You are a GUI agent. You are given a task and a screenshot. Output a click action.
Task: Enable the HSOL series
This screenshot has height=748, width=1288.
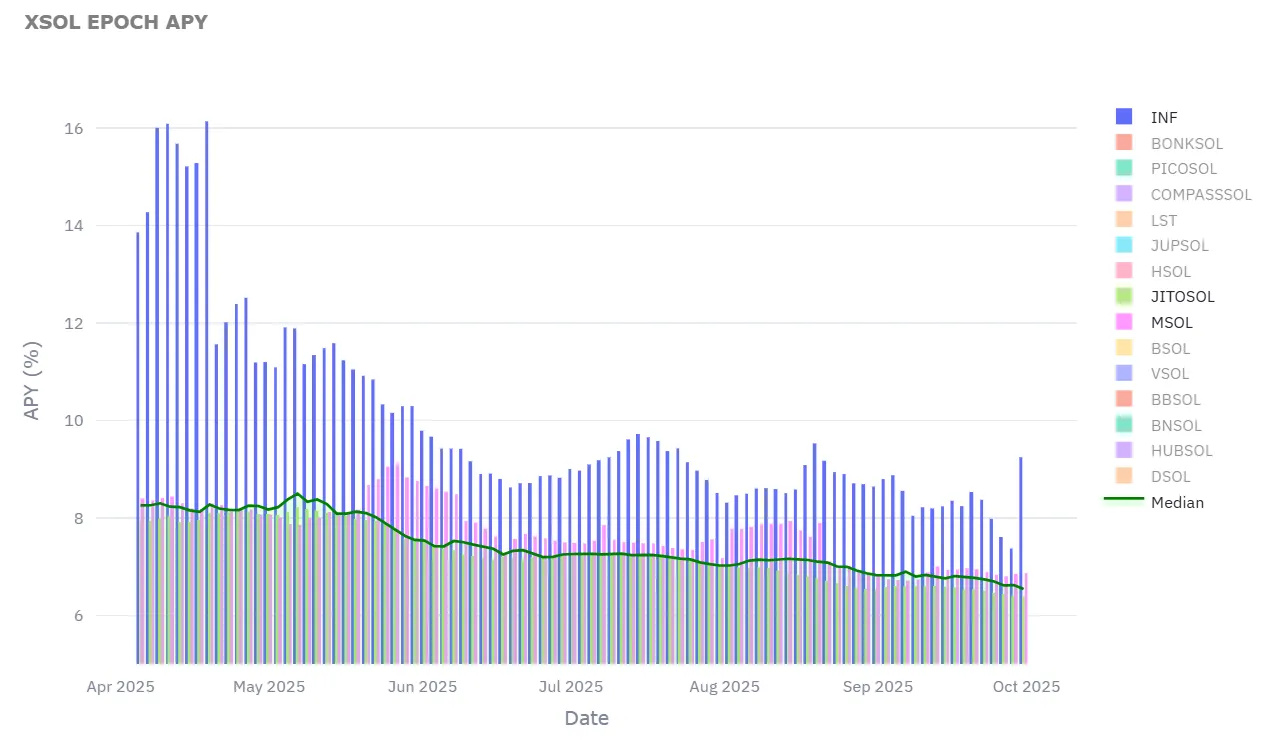tap(1170, 272)
